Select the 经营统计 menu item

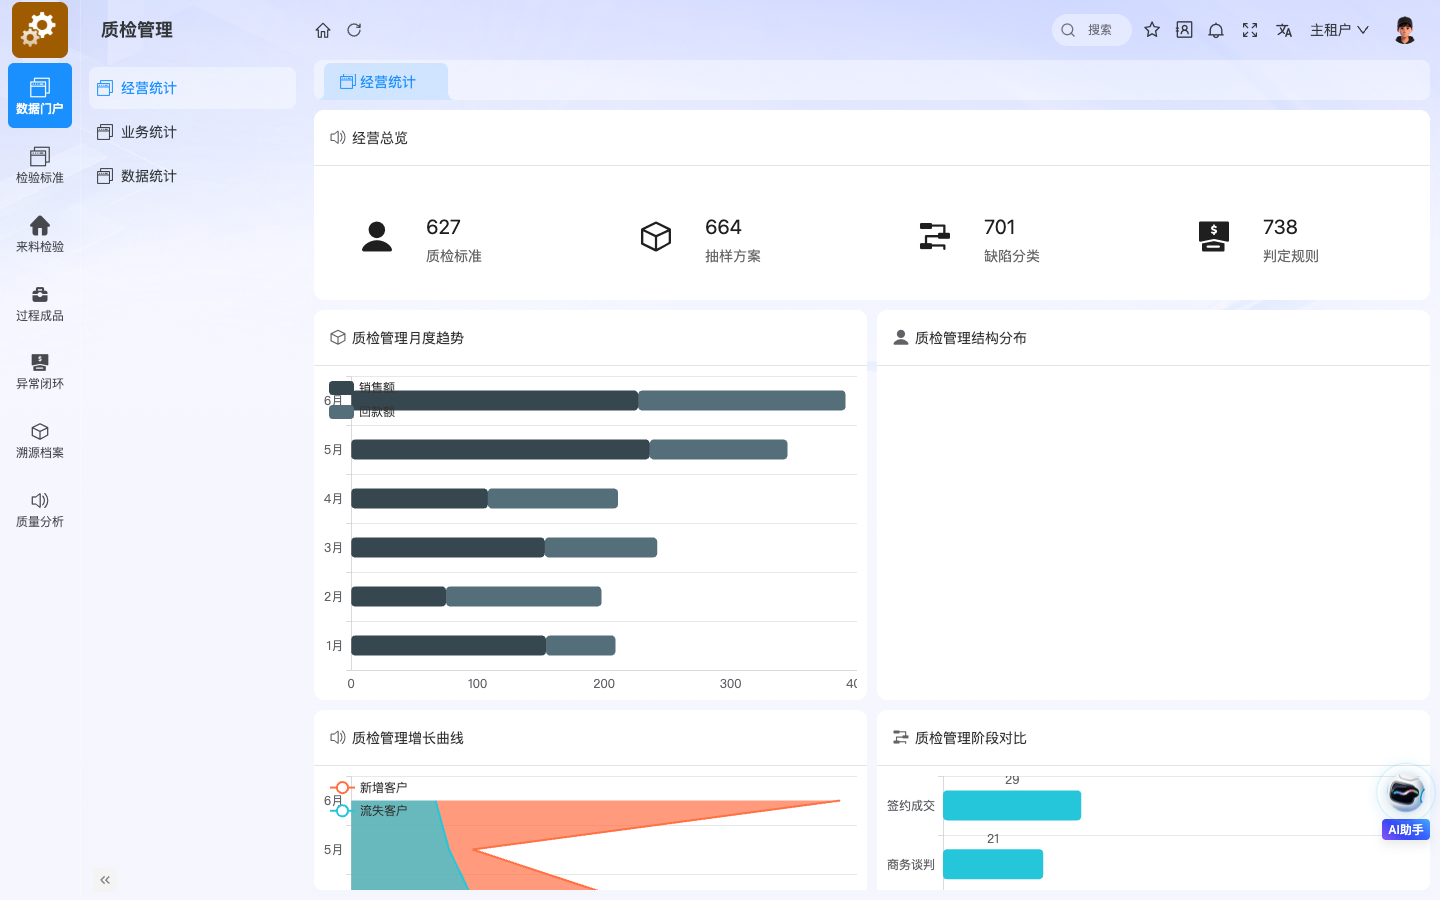(x=192, y=88)
